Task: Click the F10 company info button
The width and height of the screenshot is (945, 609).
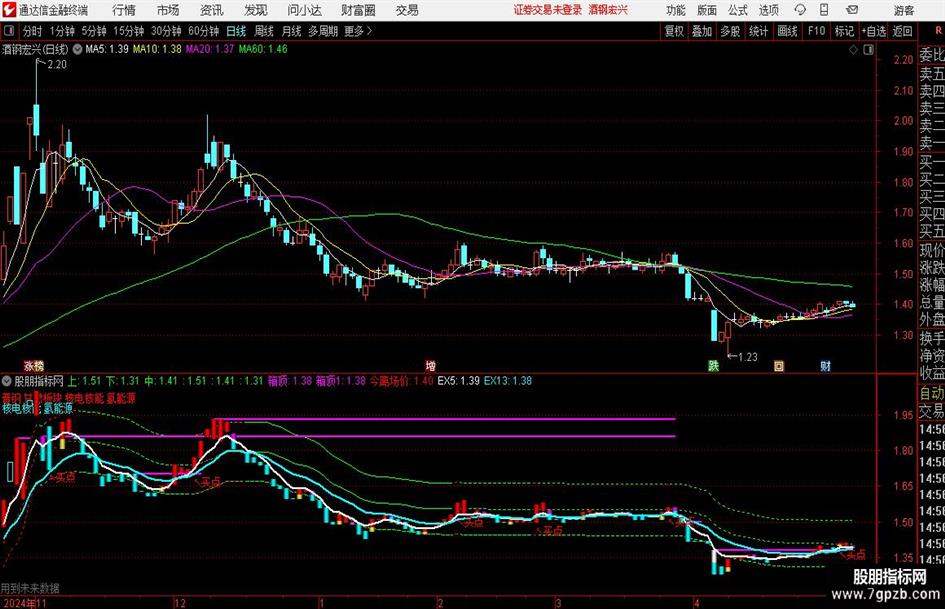Action: (x=817, y=31)
